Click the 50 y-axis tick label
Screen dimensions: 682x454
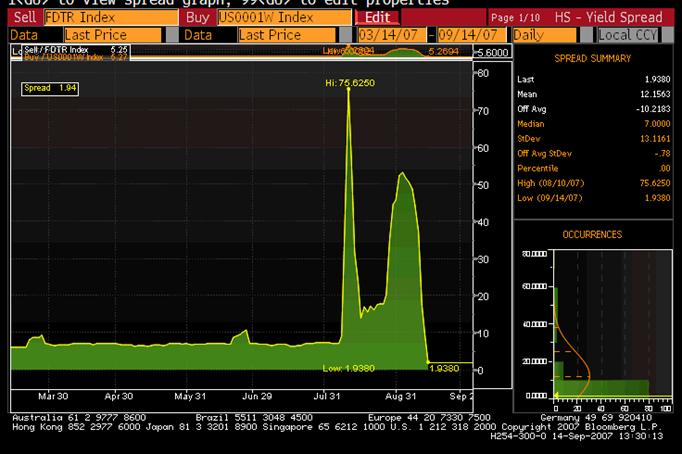[x=483, y=185]
